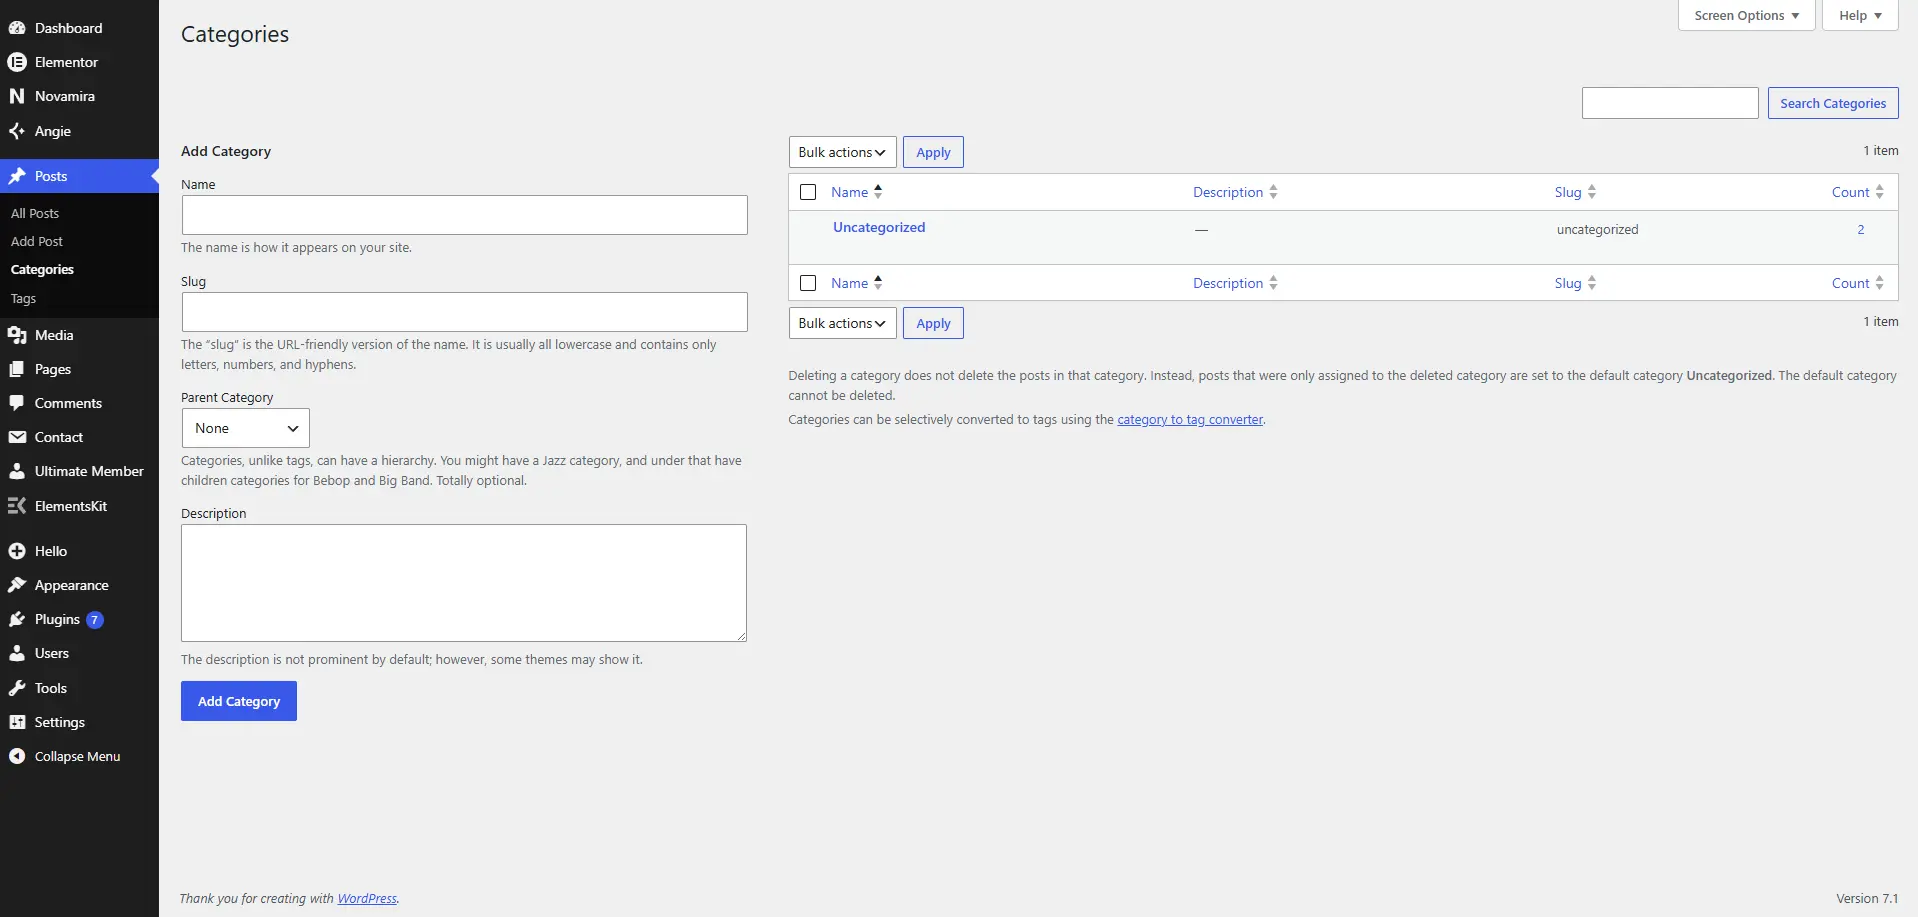The height and width of the screenshot is (917, 1918).
Task: Click the Contact envelope icon
Action: point(17,437)
